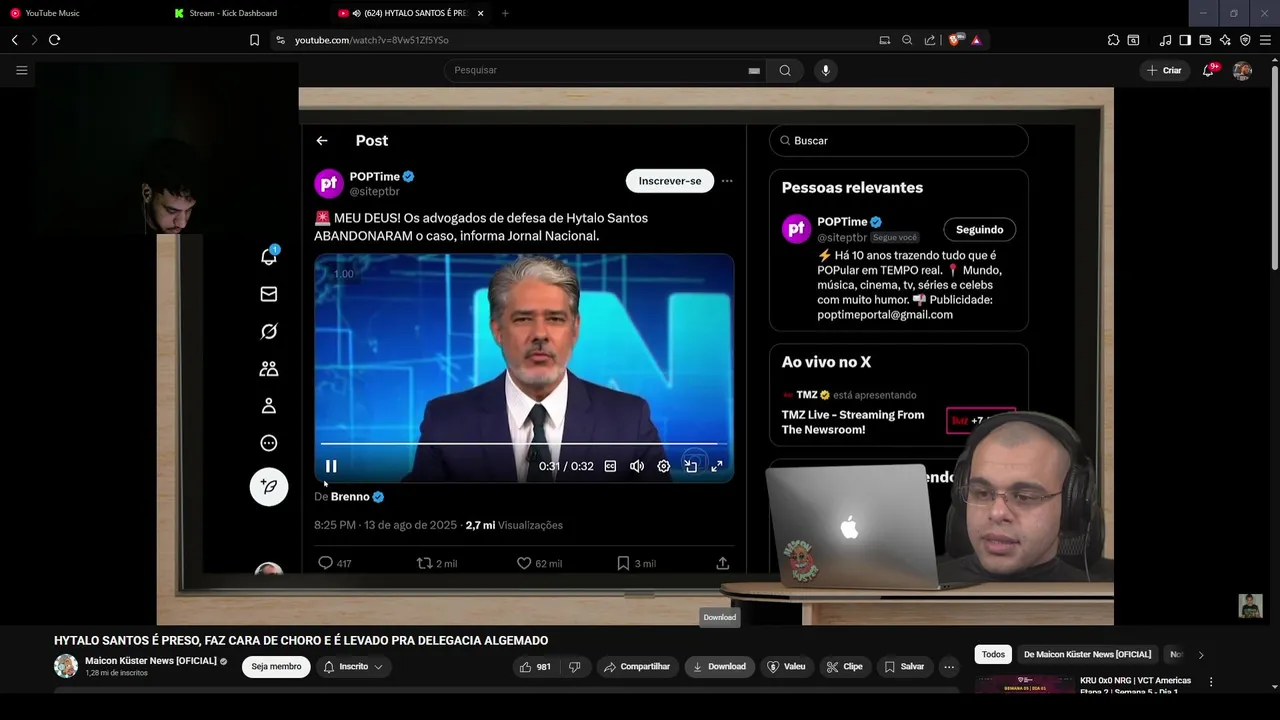Close the HYTALO SANTOS tab

coord(481,13)
